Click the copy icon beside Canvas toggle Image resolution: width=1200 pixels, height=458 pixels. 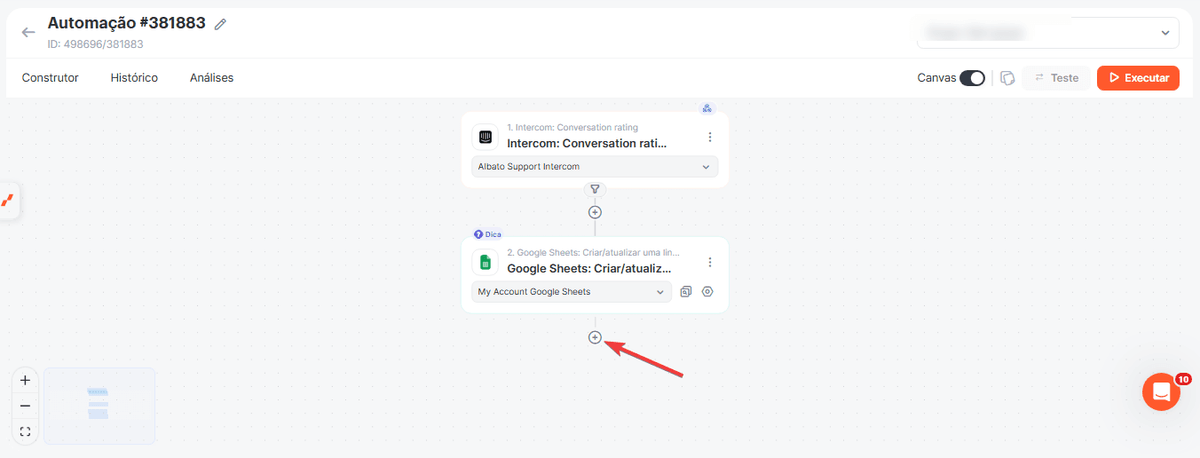(1008, 78)
